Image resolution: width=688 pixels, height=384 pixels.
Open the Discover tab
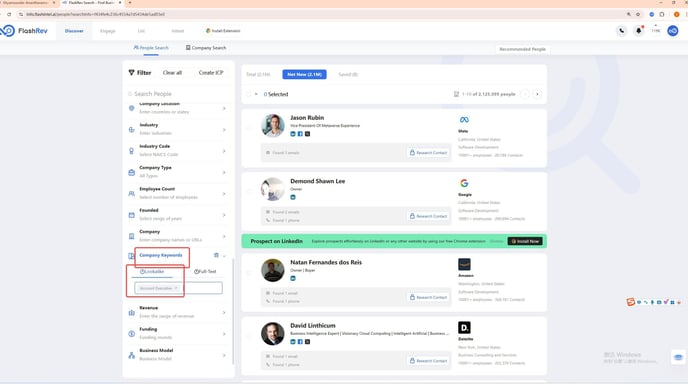click(x=74, y=31)
